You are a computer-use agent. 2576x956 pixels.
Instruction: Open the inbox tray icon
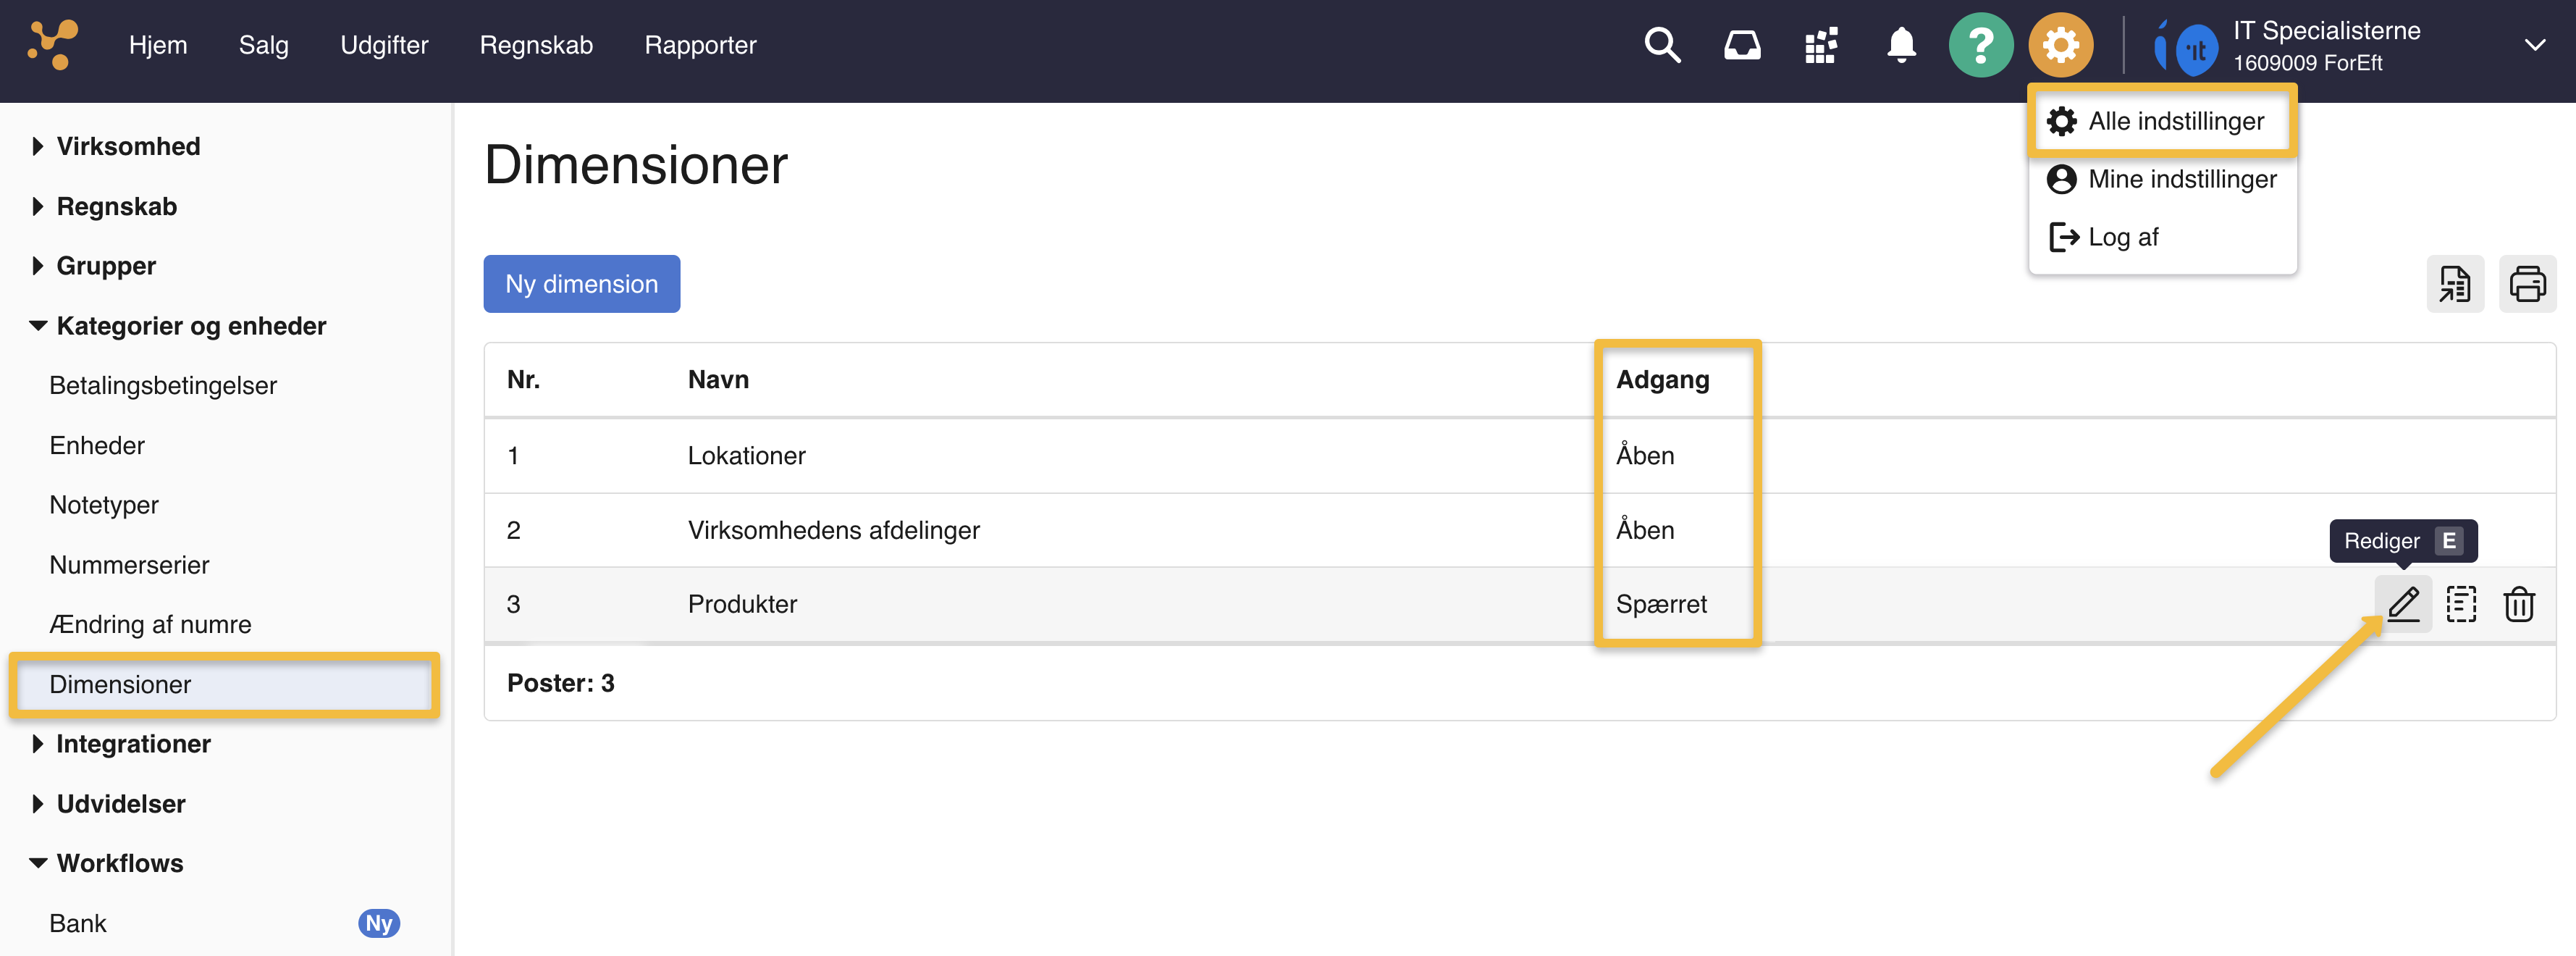click(x=1741, y=45)
